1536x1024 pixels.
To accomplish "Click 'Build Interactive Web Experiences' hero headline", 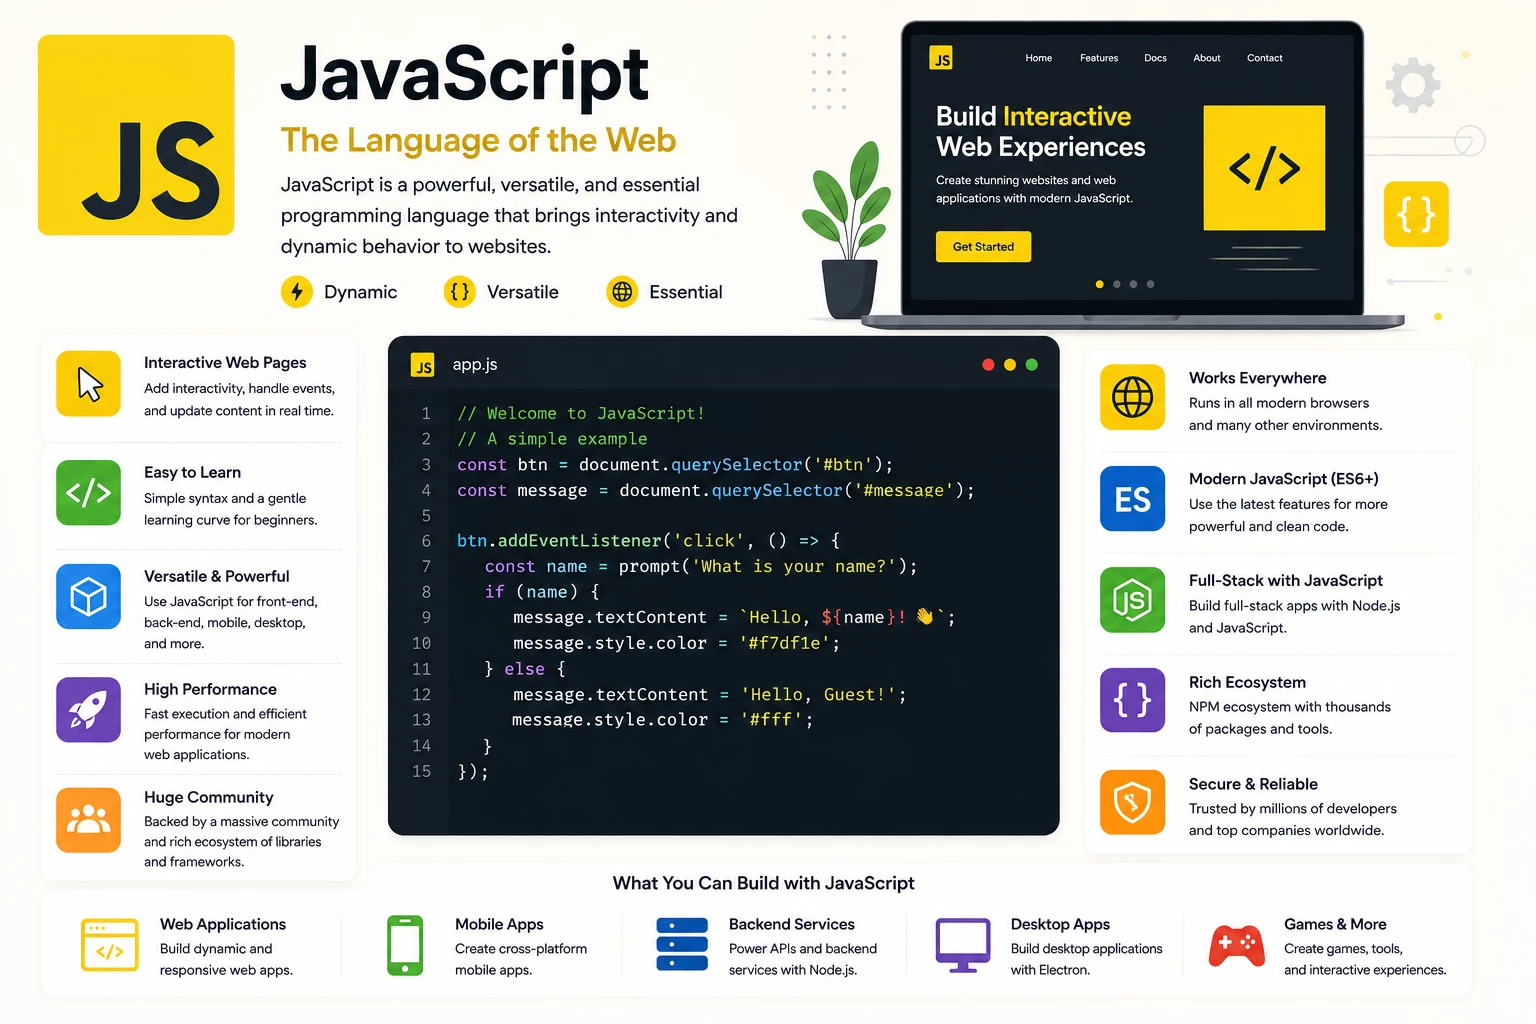I will pyautogui.click(x=1040, y=131).
